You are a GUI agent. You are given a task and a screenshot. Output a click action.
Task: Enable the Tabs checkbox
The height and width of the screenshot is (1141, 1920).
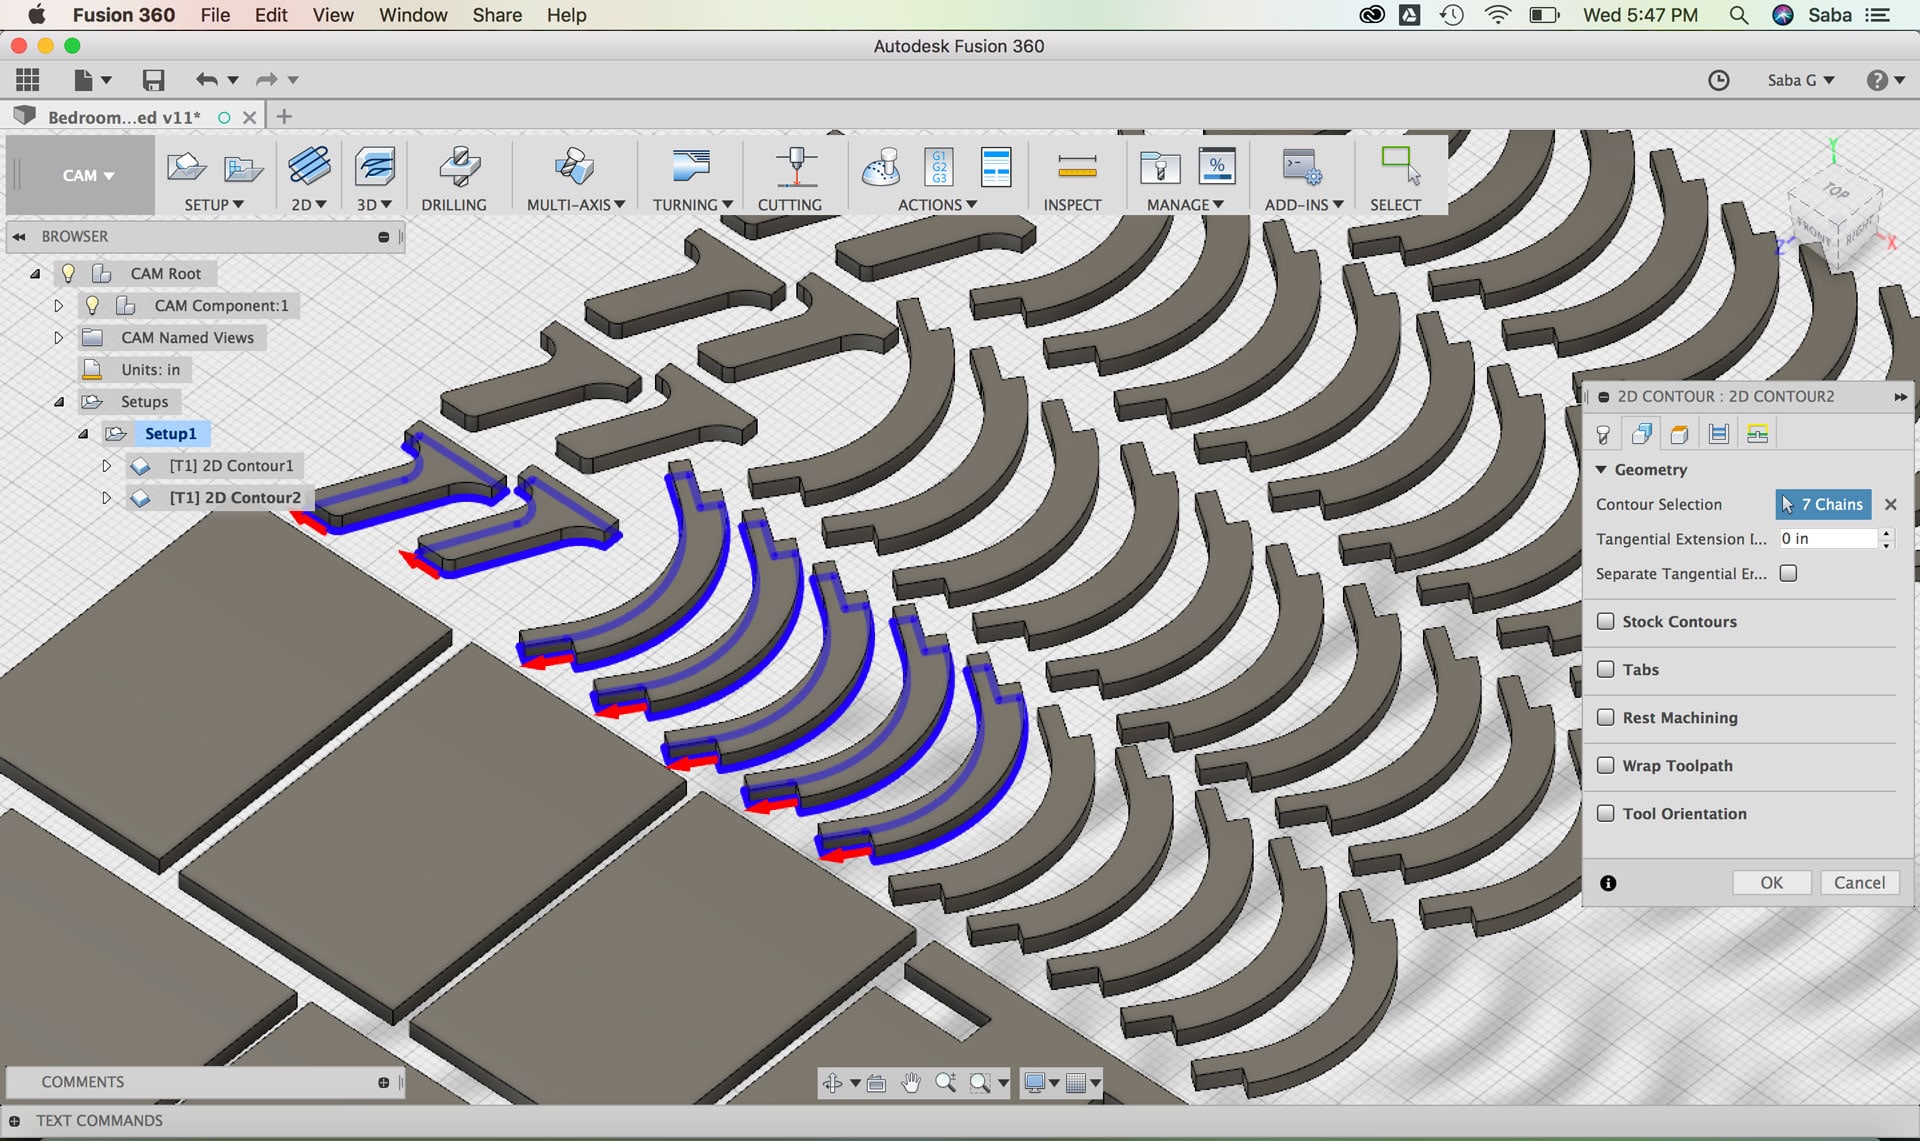[x=1606, y=669]
